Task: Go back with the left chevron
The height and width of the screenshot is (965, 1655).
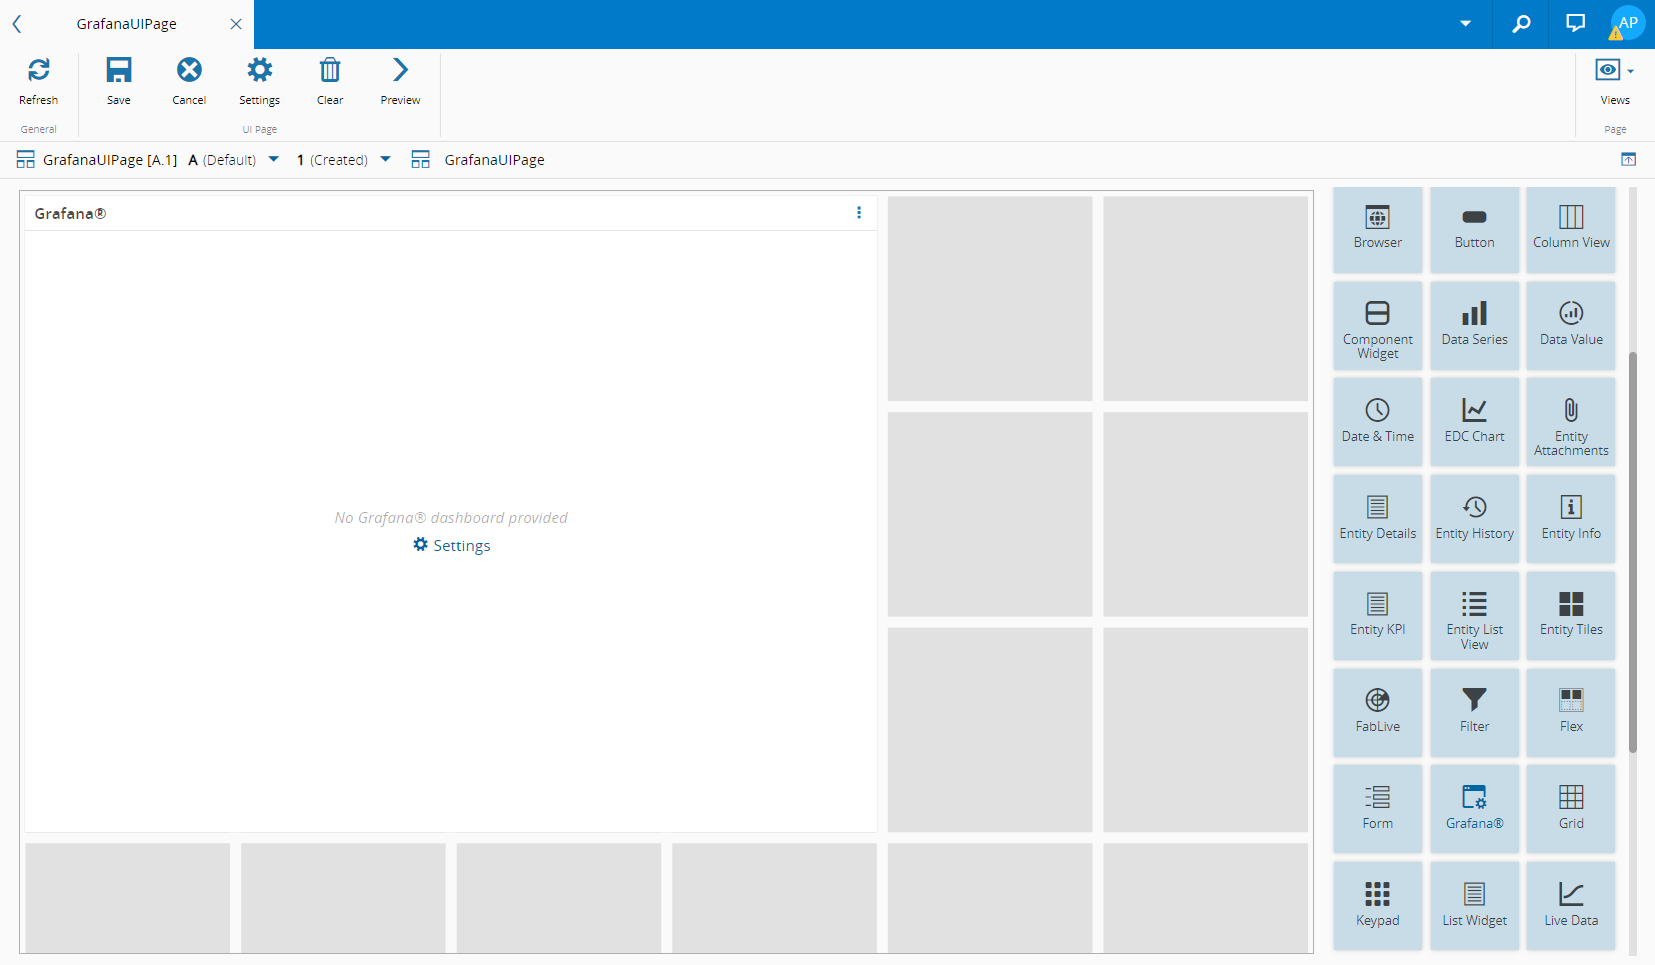Action: [x=17, y=24]
